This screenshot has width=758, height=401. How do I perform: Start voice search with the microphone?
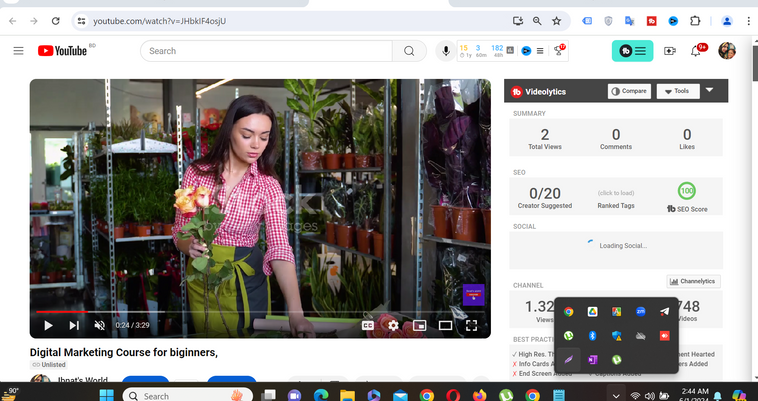tap(445, 51)
